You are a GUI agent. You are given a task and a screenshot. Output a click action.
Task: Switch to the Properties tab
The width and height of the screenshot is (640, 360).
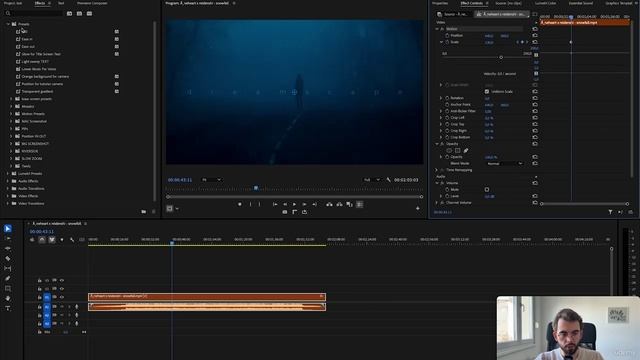point(440,3)
